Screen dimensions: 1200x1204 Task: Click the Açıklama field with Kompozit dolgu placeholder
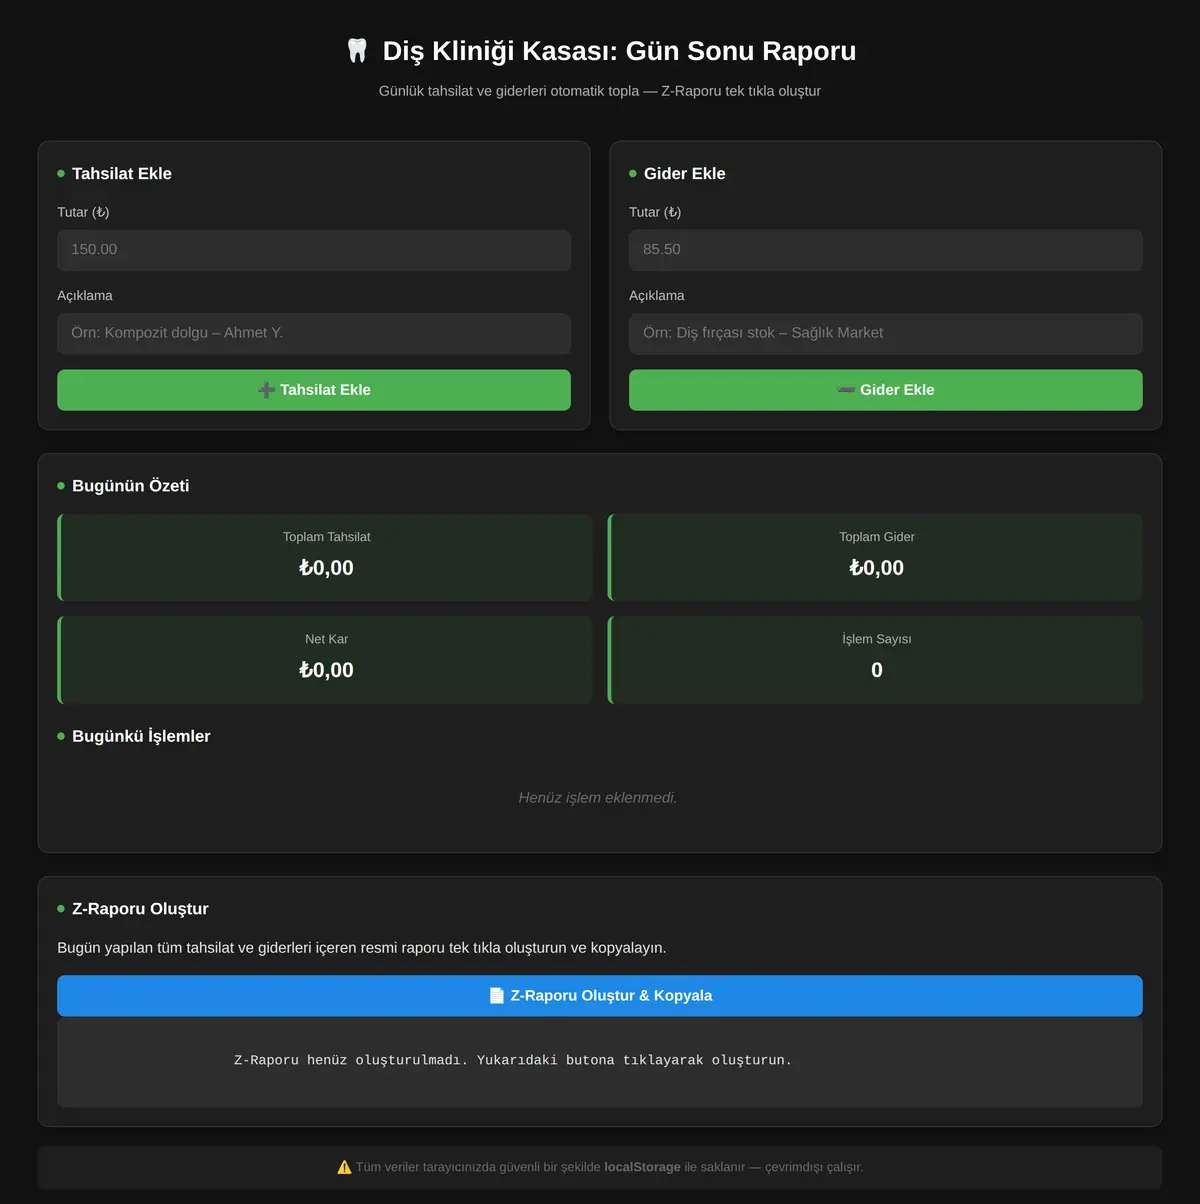(x=314, y=333)
